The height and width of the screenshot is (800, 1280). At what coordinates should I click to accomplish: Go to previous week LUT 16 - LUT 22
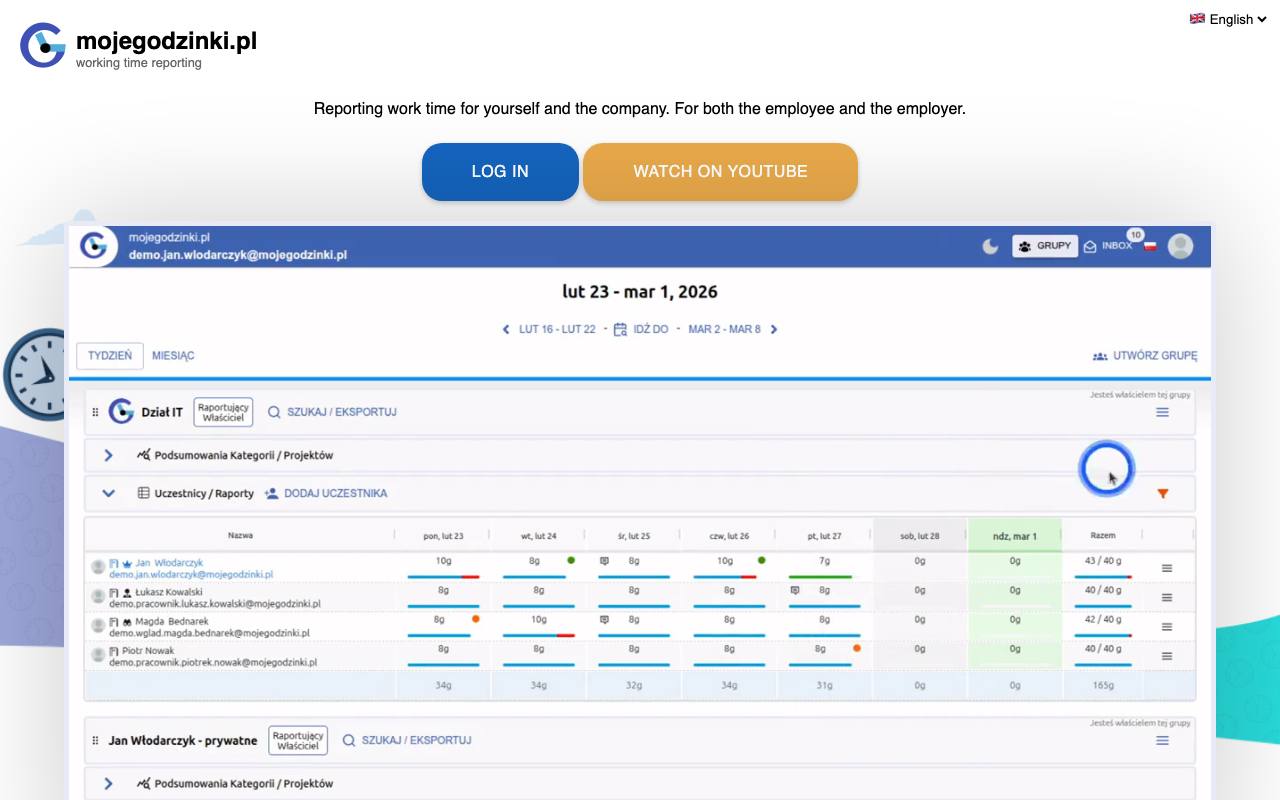click(557, 329)
